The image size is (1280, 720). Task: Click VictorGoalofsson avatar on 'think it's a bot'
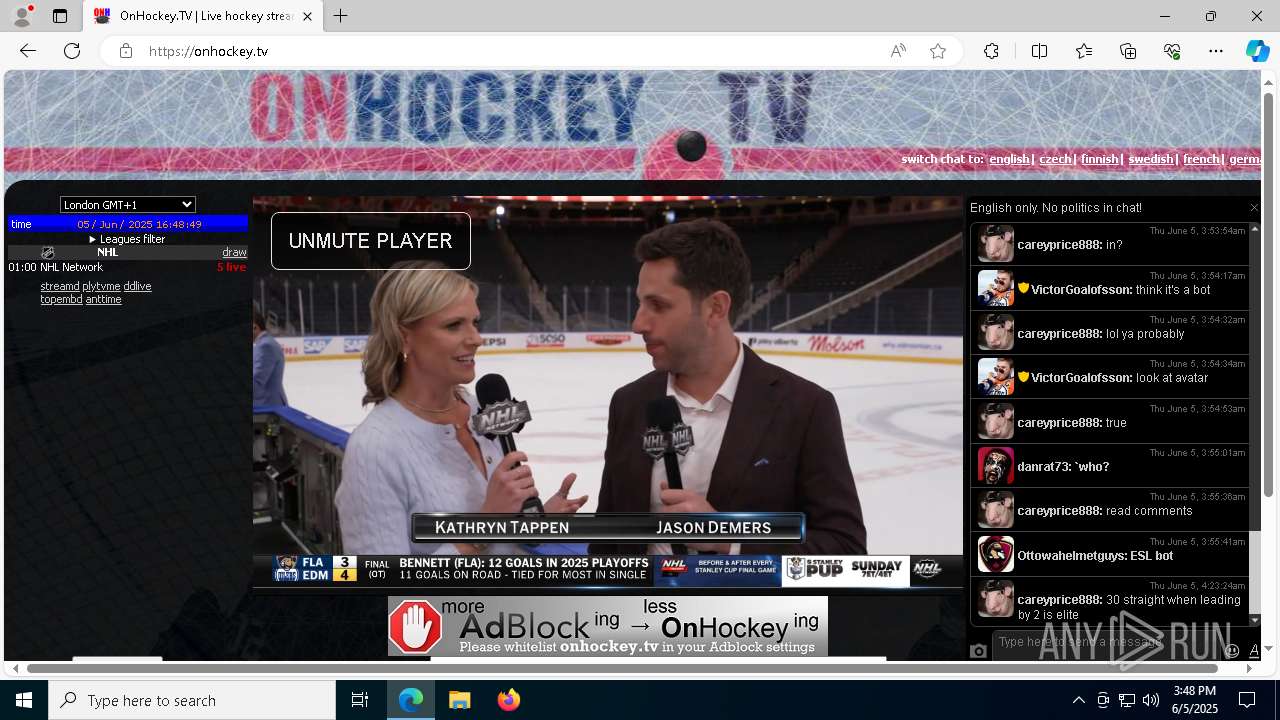point(995,288)
